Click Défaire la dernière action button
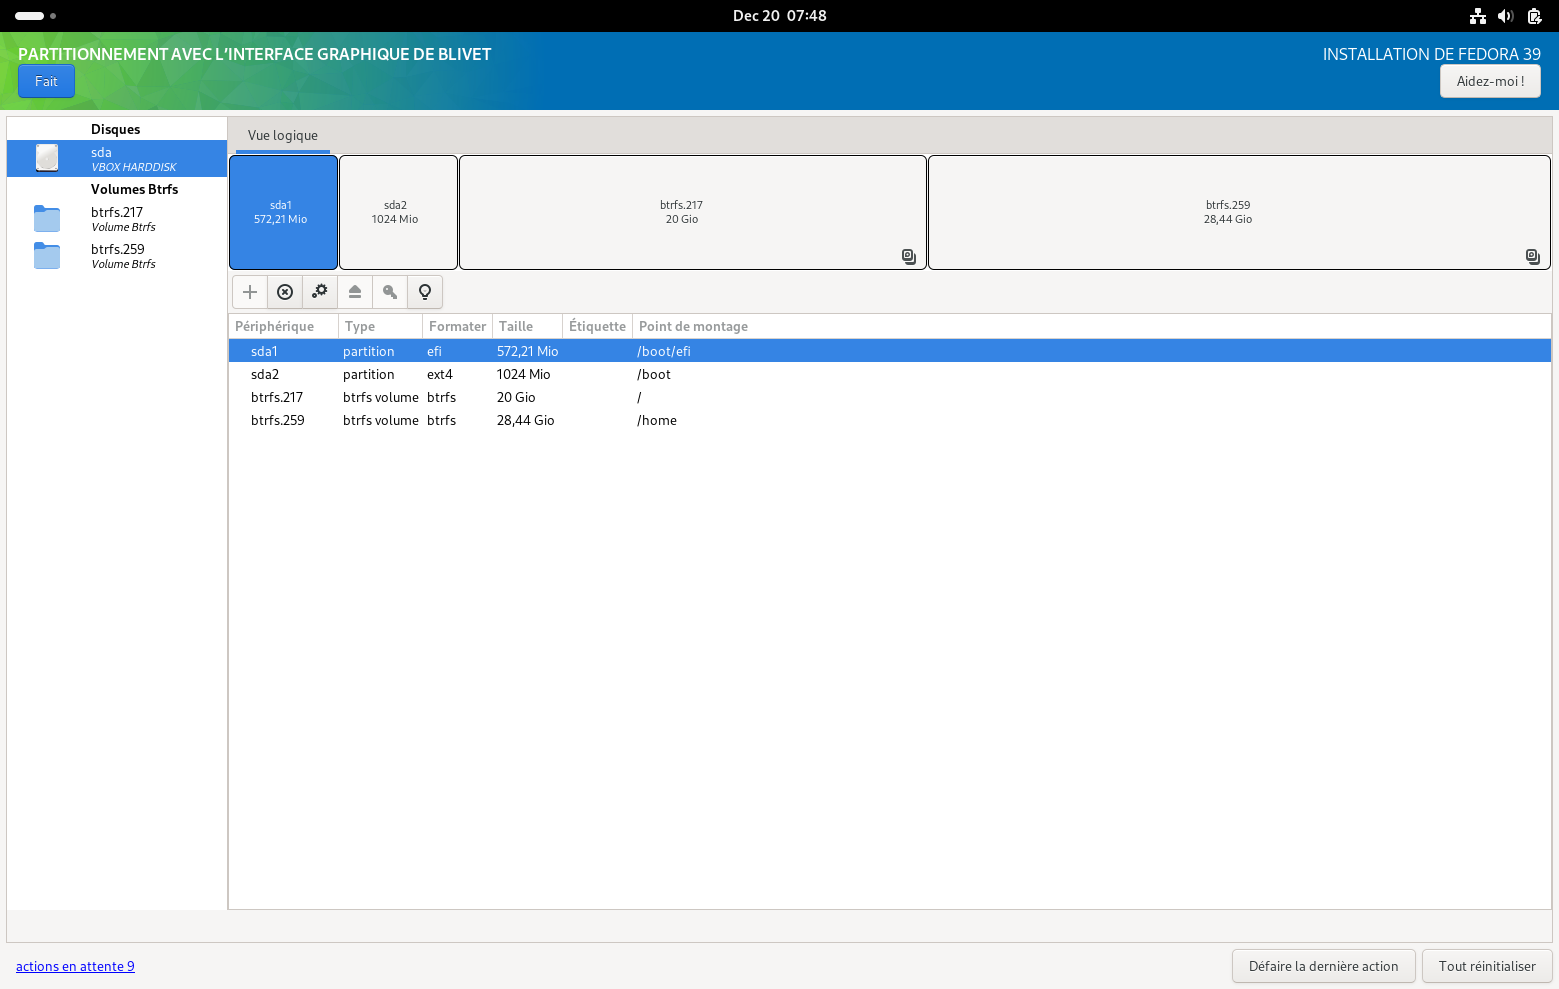This screenshot has height=989, width=1559. (1323, 966)
